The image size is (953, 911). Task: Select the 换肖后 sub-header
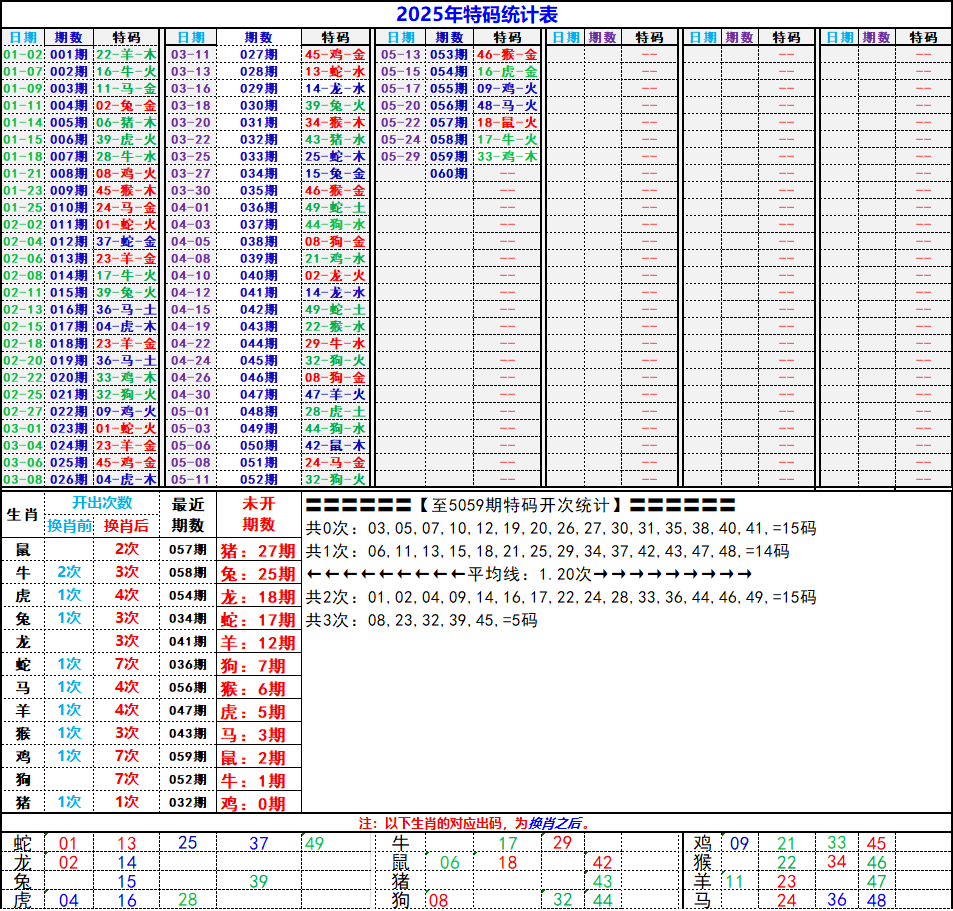[126, 526]
